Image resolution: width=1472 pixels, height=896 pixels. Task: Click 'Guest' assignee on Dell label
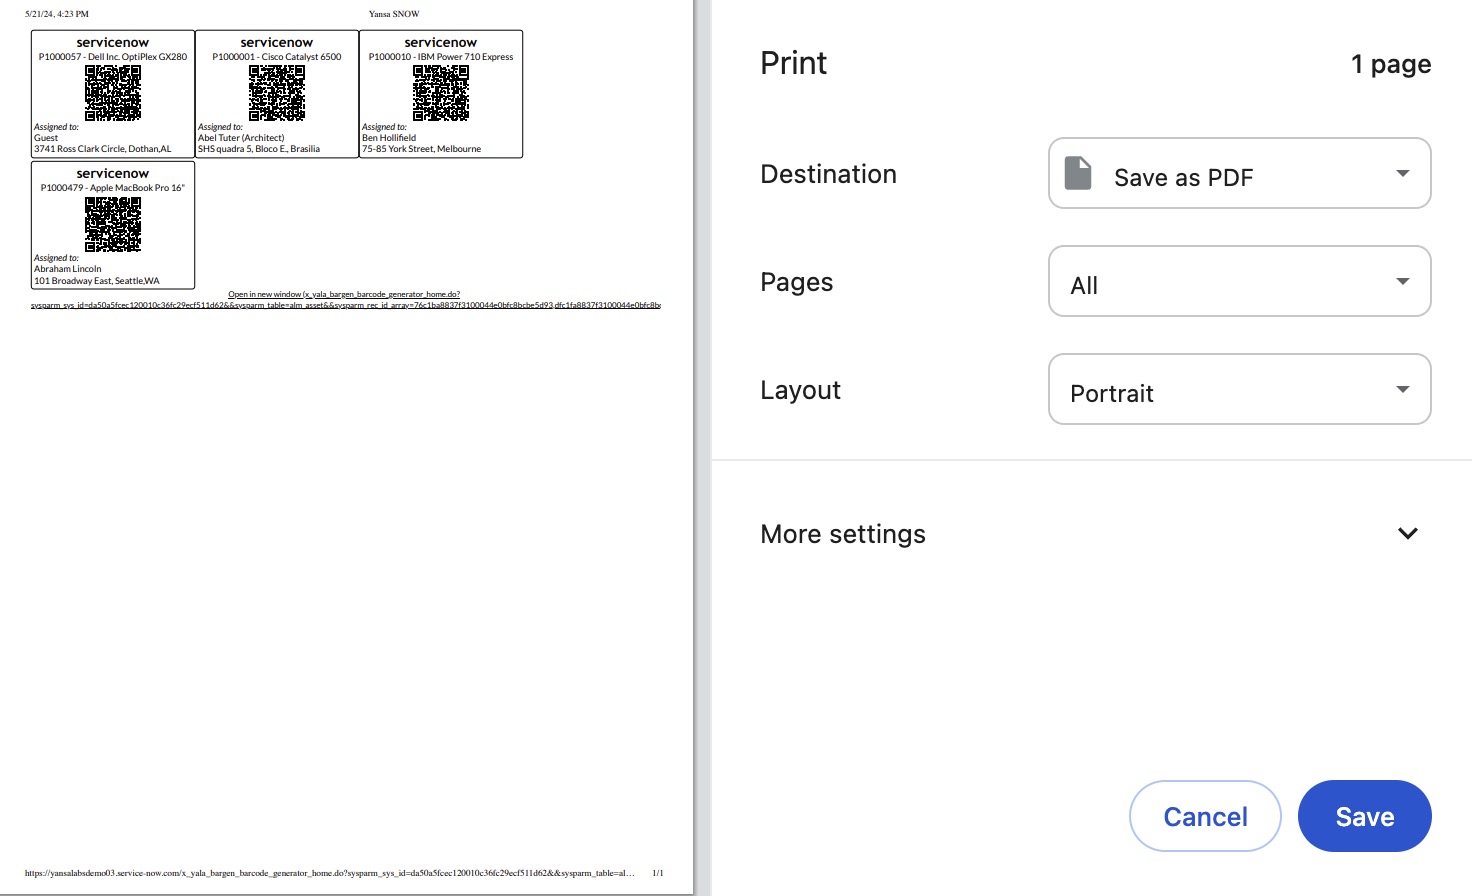[46, 138]
